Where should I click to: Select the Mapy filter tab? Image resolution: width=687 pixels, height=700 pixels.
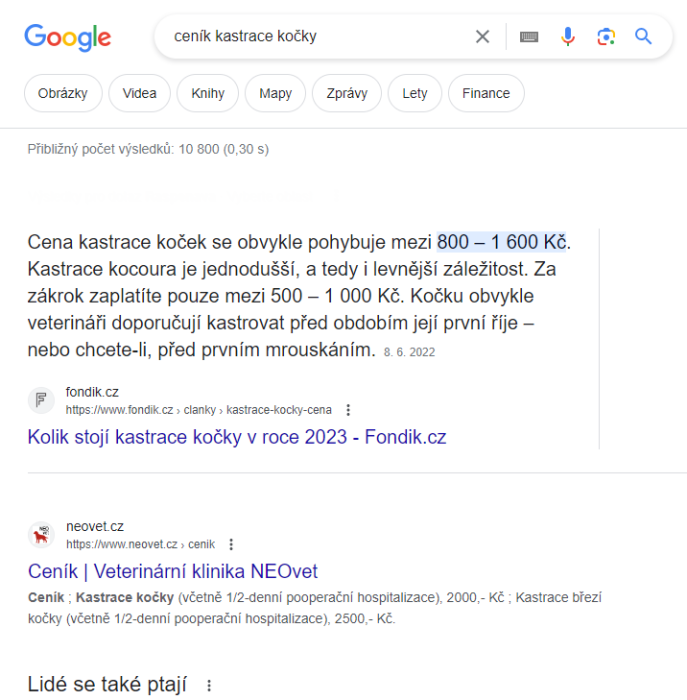[x=275, y=94]
